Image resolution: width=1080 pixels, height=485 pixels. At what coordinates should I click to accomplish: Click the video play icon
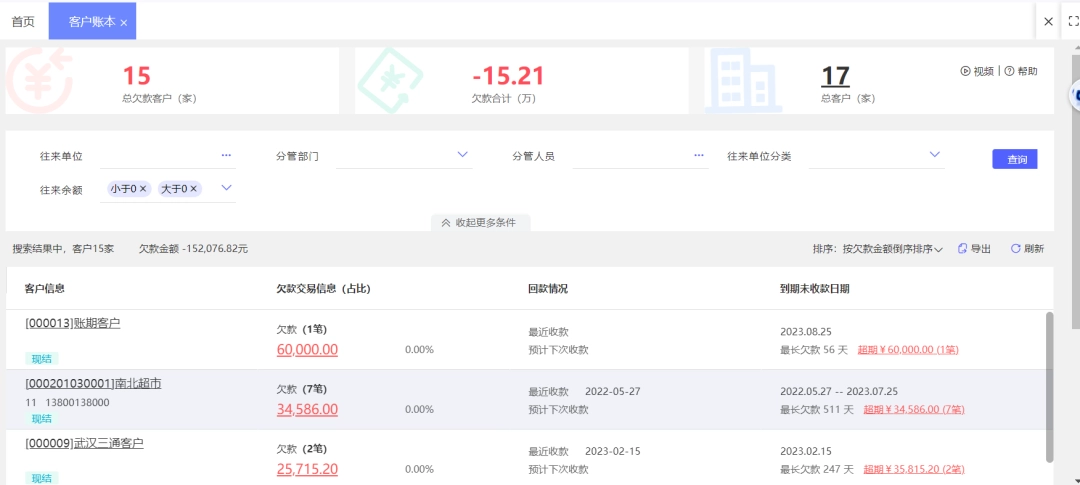[965, 71]
